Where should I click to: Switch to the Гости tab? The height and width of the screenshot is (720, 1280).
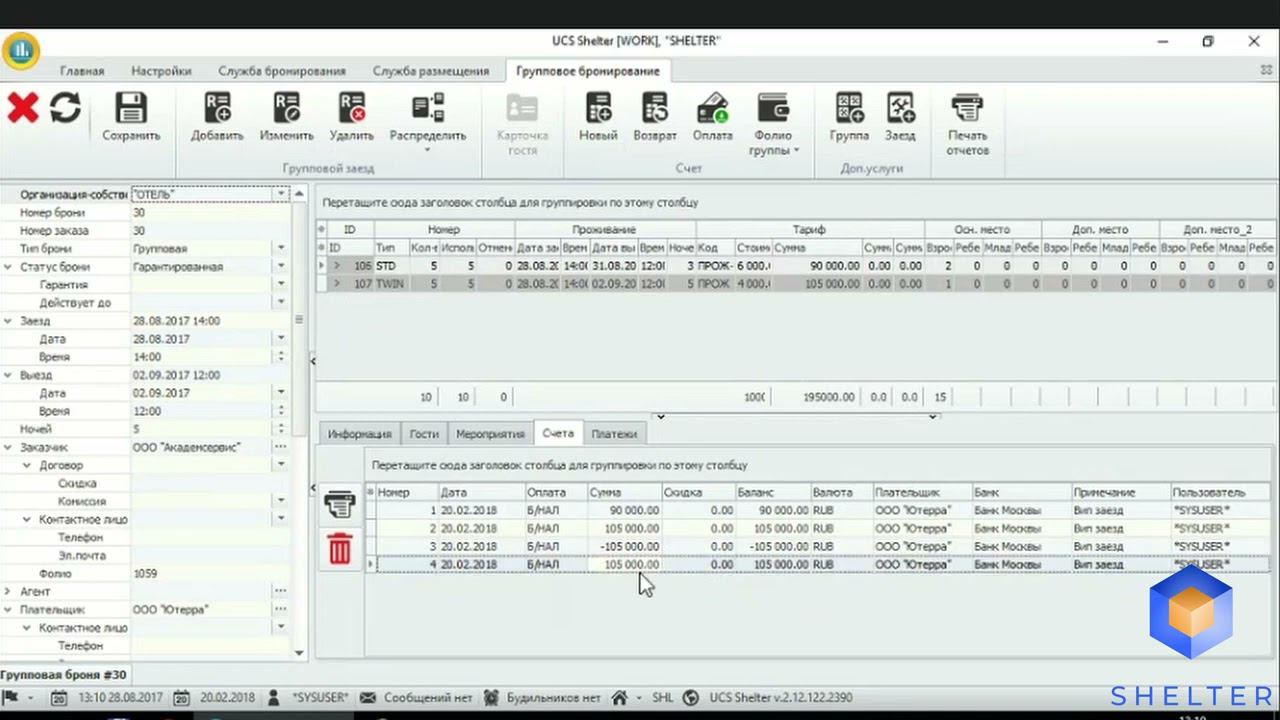tap(424, 434)
